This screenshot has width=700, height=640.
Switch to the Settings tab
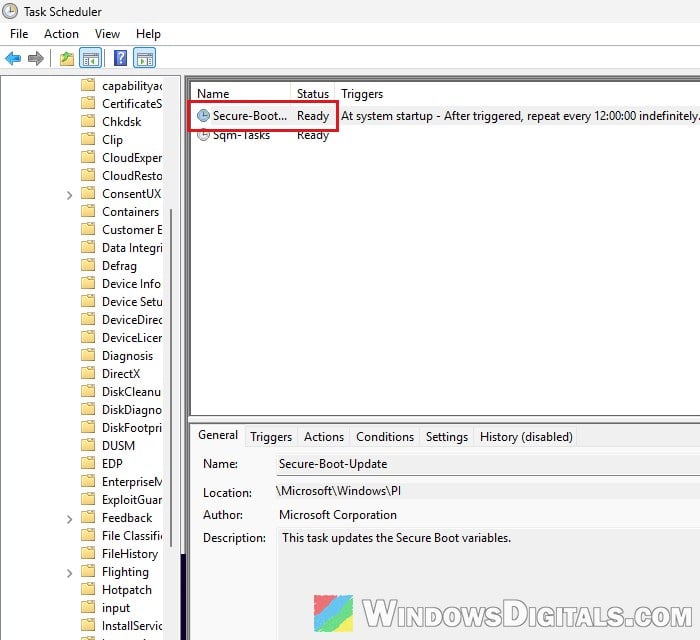click(x=446, y=436)
